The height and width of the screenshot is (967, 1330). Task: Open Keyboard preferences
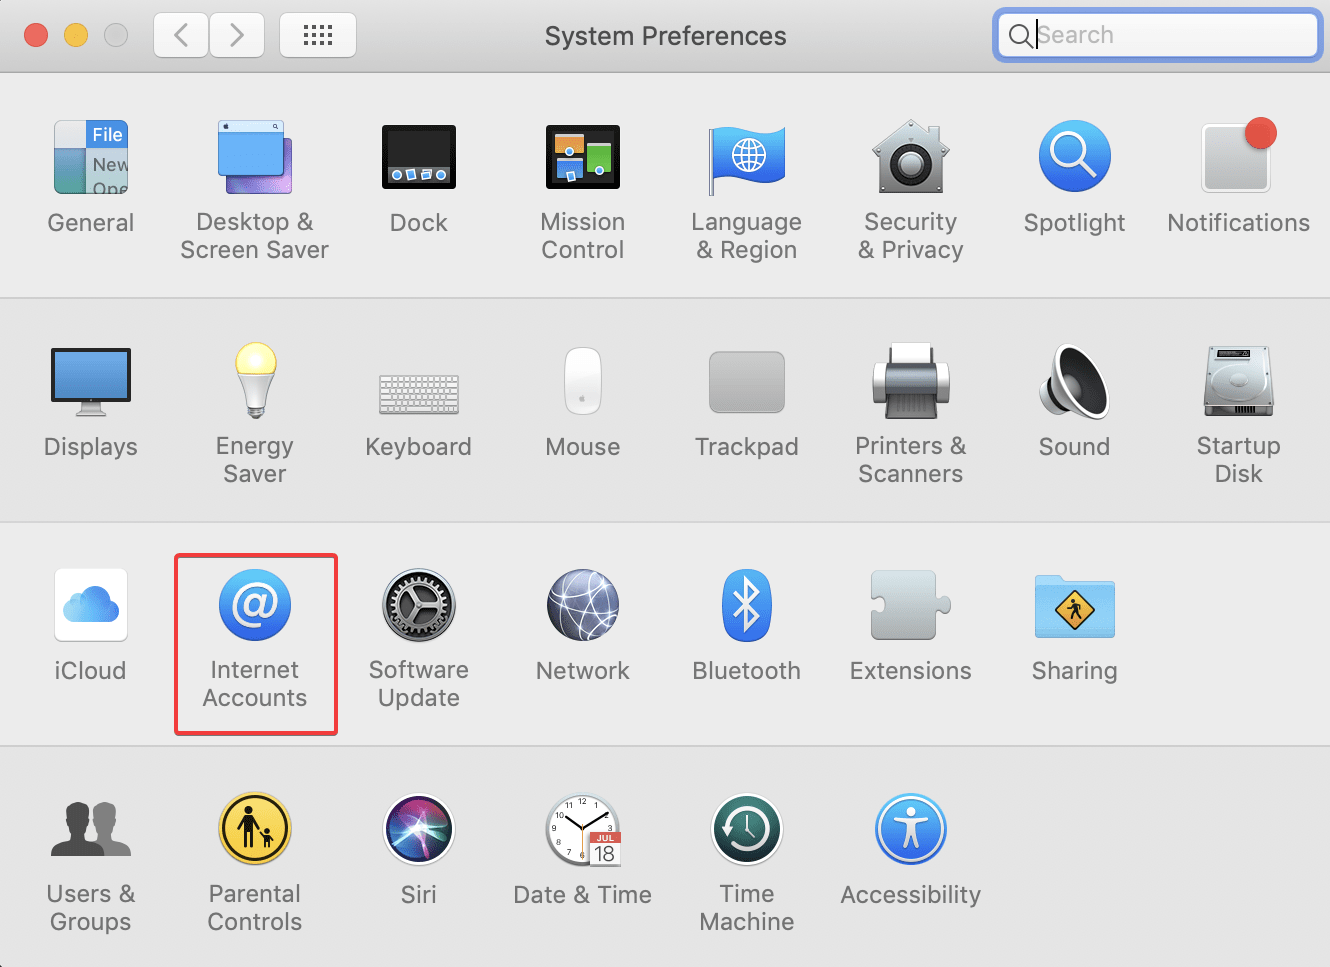click(418, 402)
